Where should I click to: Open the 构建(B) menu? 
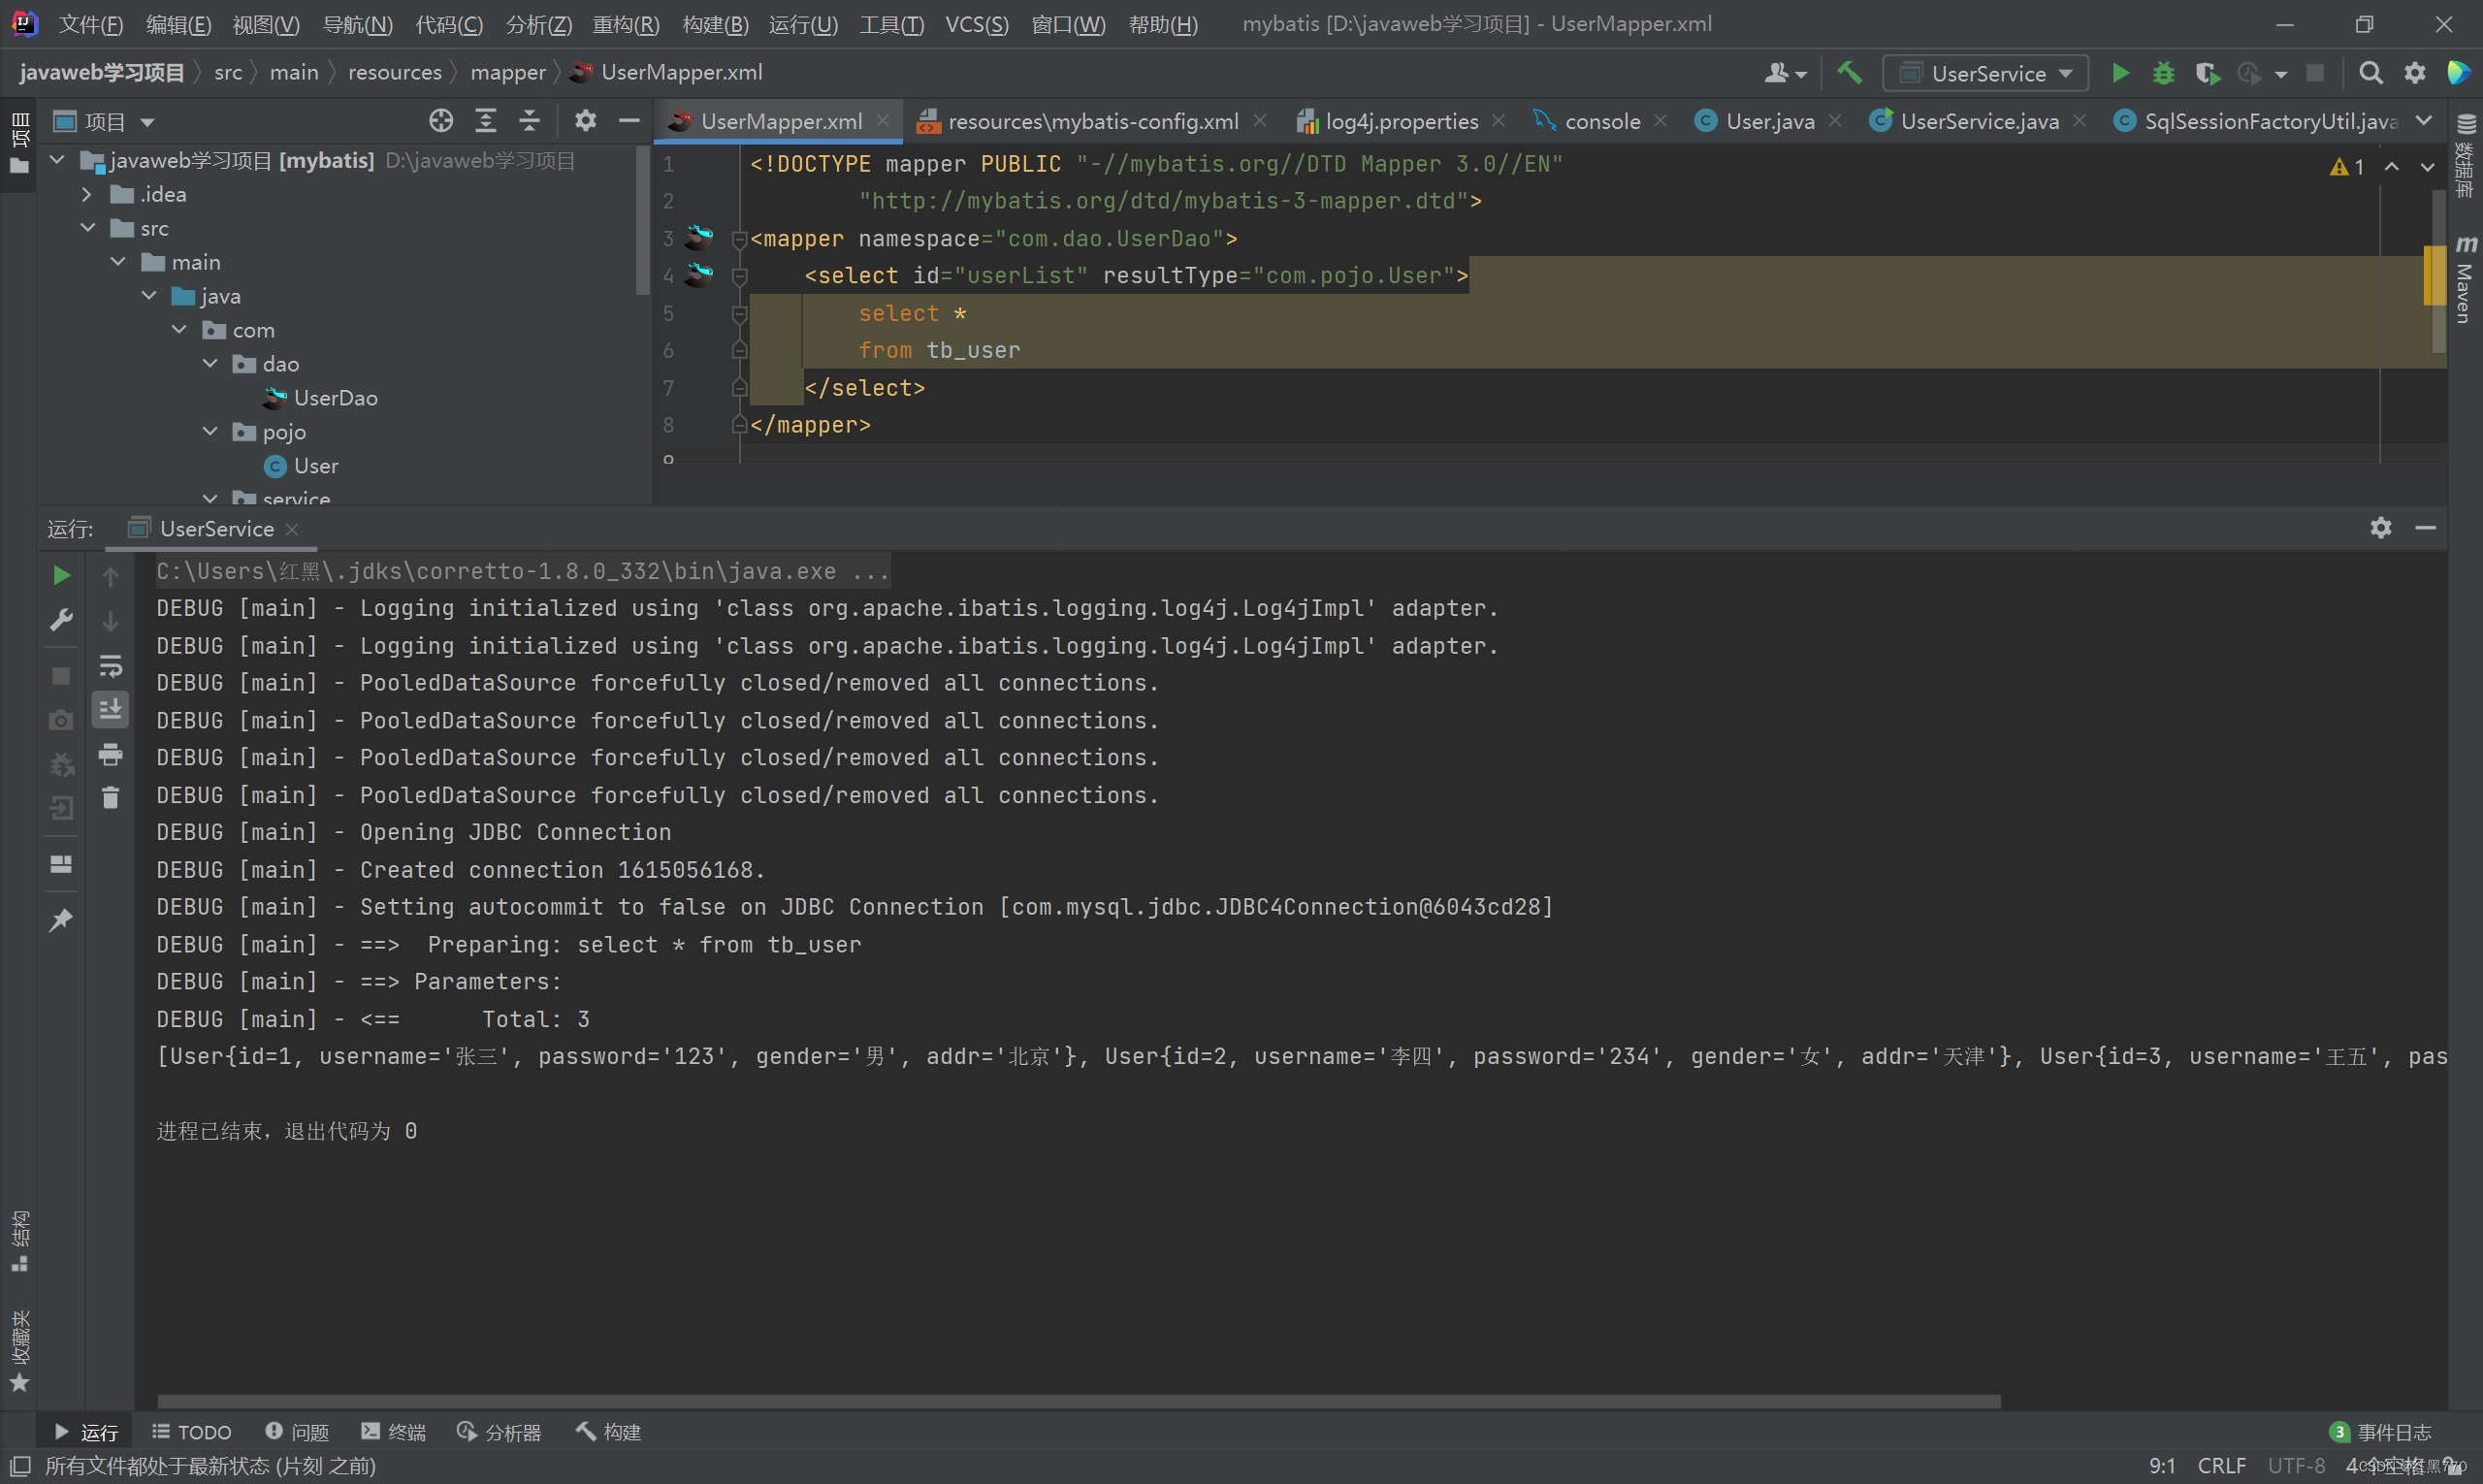715,24
